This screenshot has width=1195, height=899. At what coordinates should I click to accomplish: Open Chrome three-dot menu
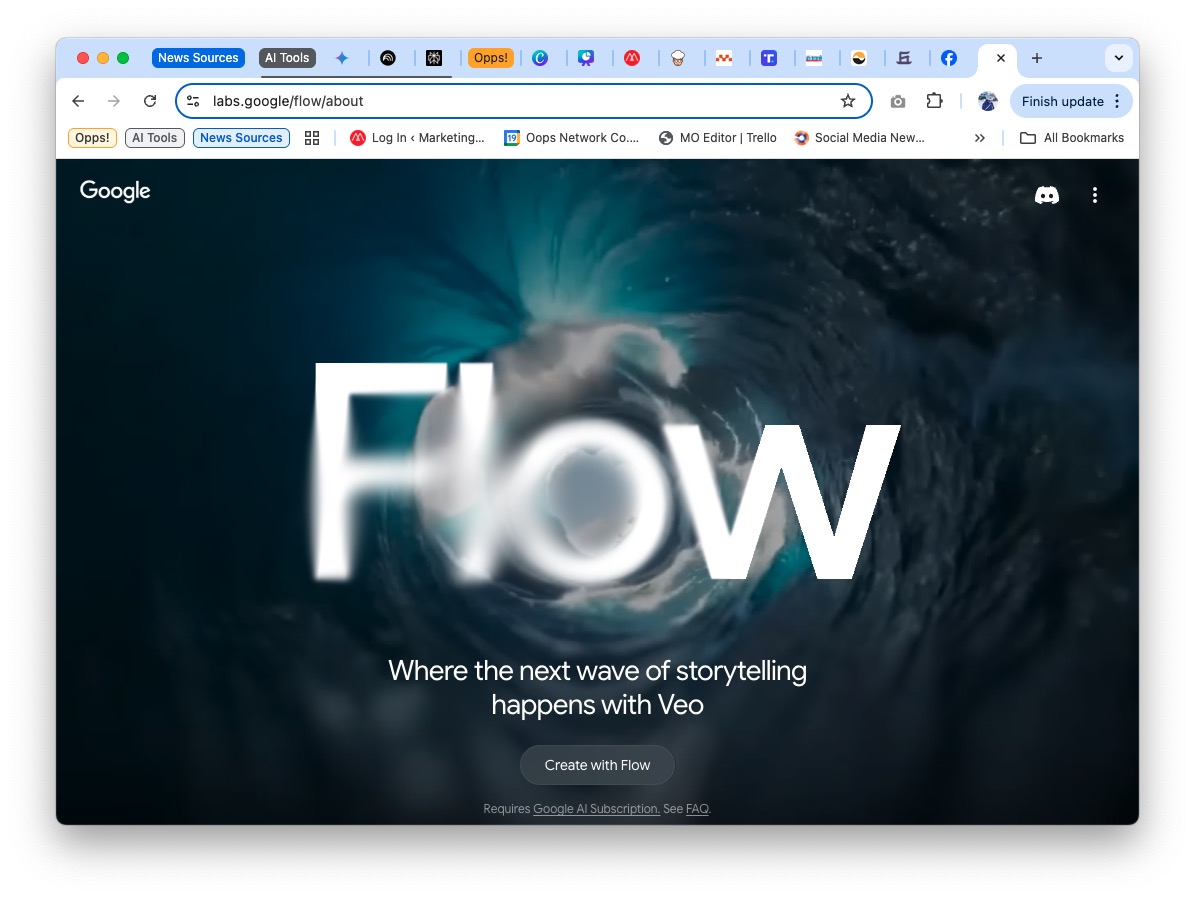pyautogui.click(x=1117, y=101)
